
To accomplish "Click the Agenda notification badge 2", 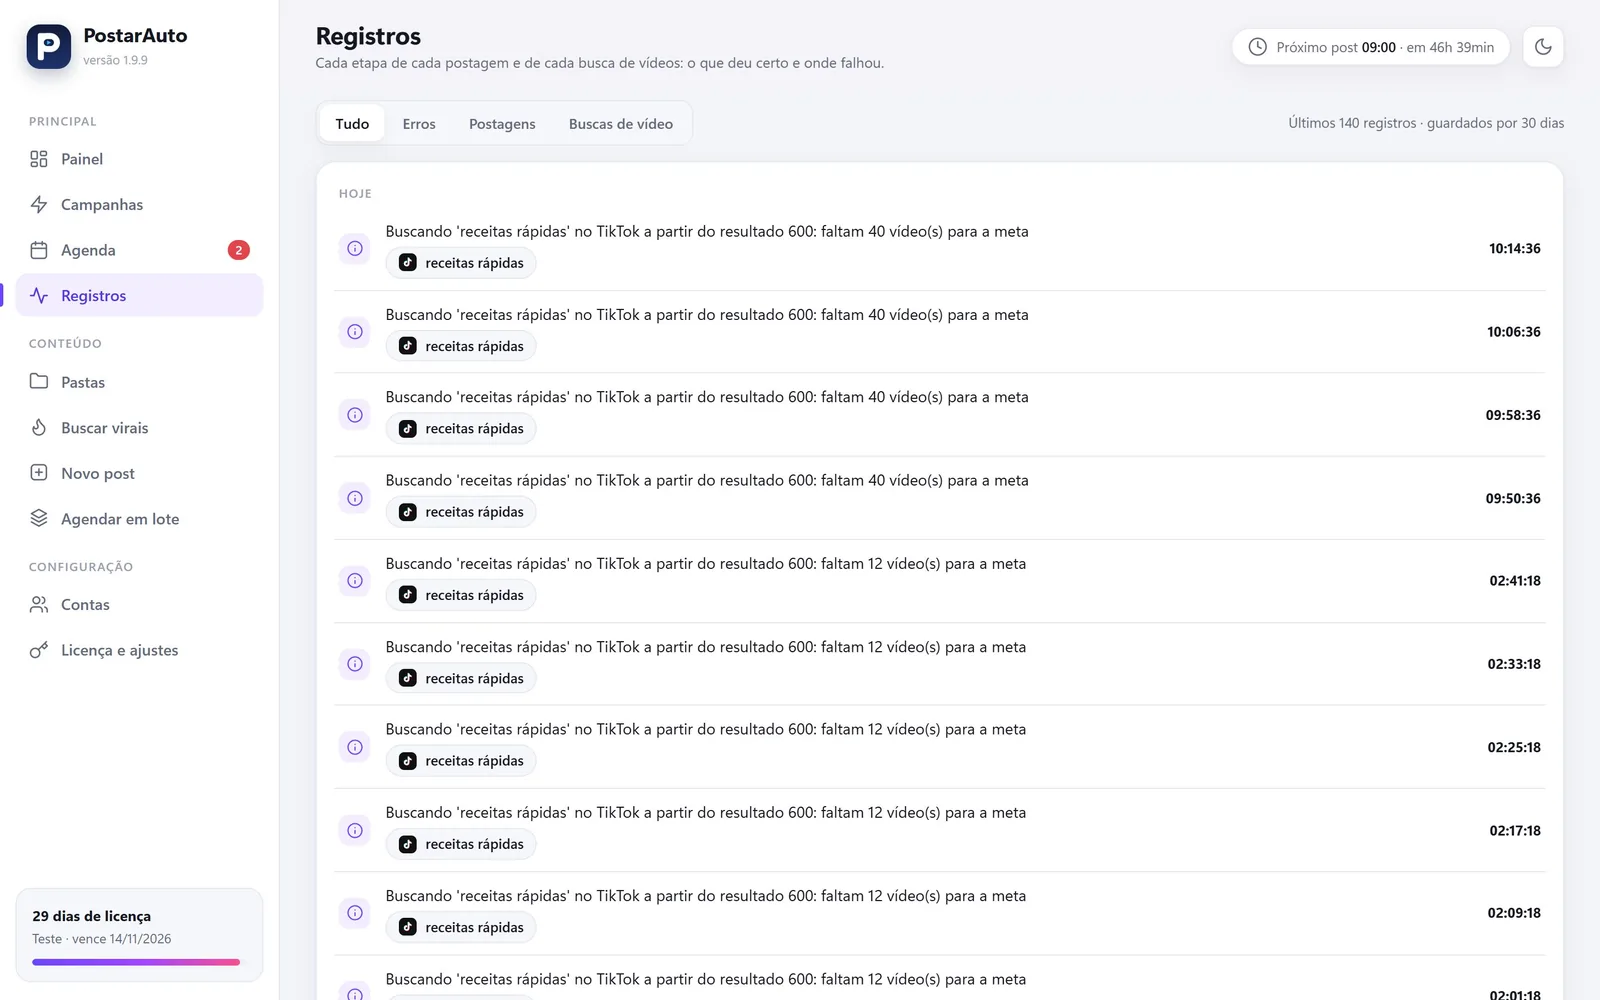I will point(238,250).
